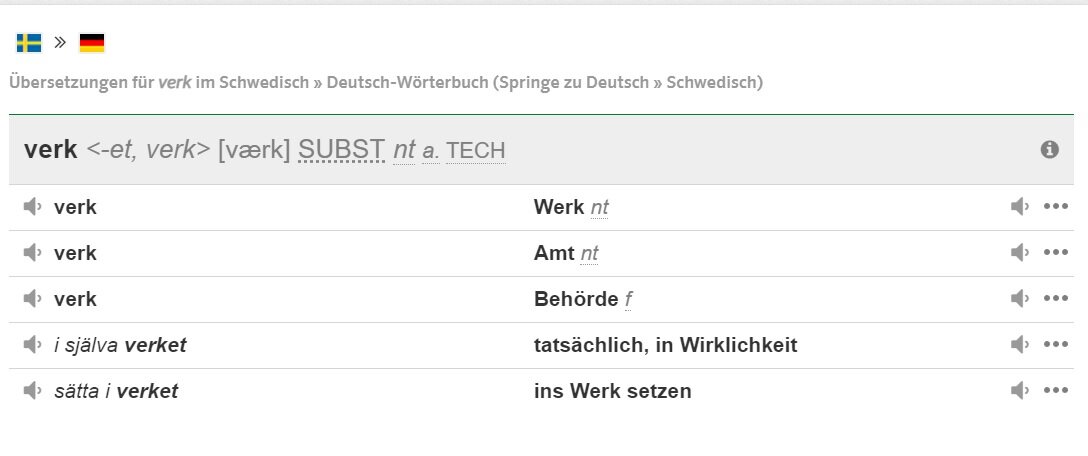Play audio for tatsächlich, in Wirklichkeit
The height and width of the screenshot is (456, 1088).
[x=1019, y=344]
